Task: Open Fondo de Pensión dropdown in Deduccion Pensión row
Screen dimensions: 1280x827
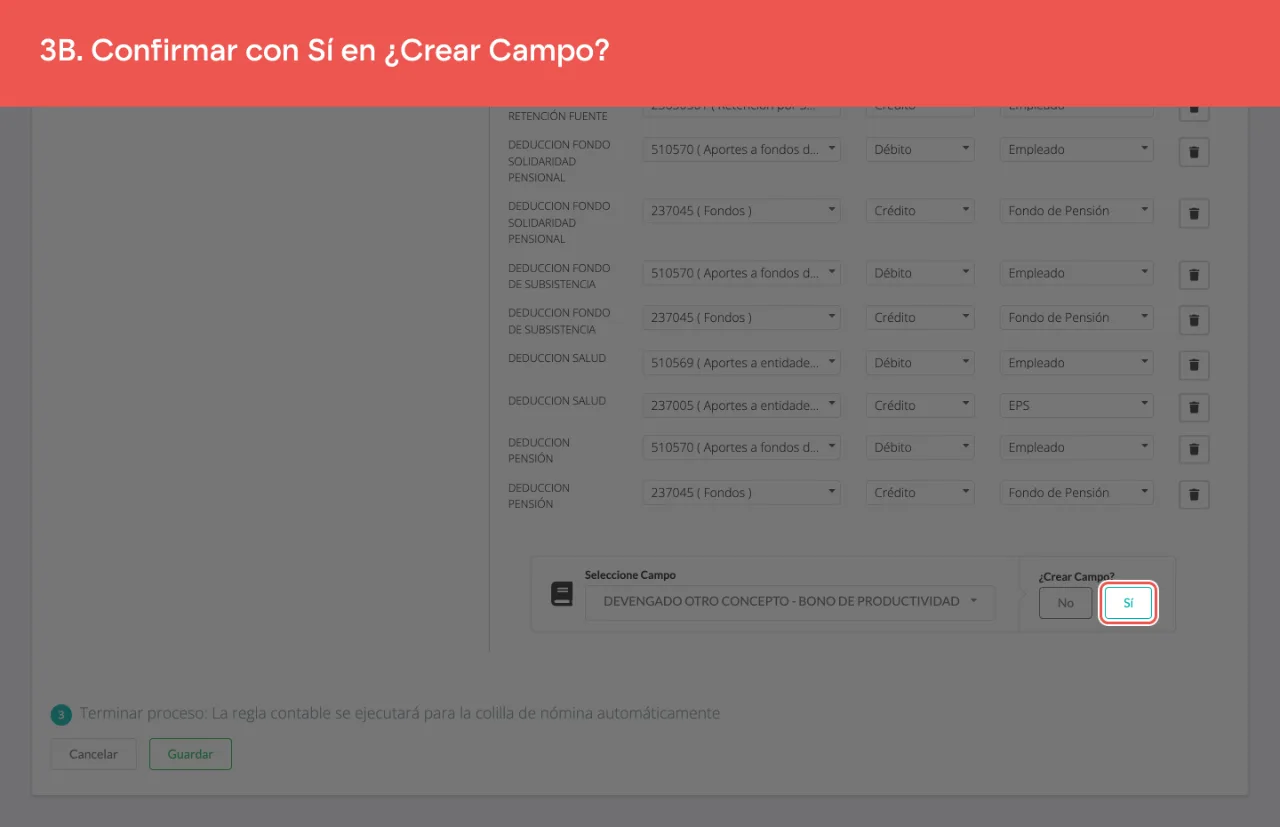Action: click(1077, 493)
